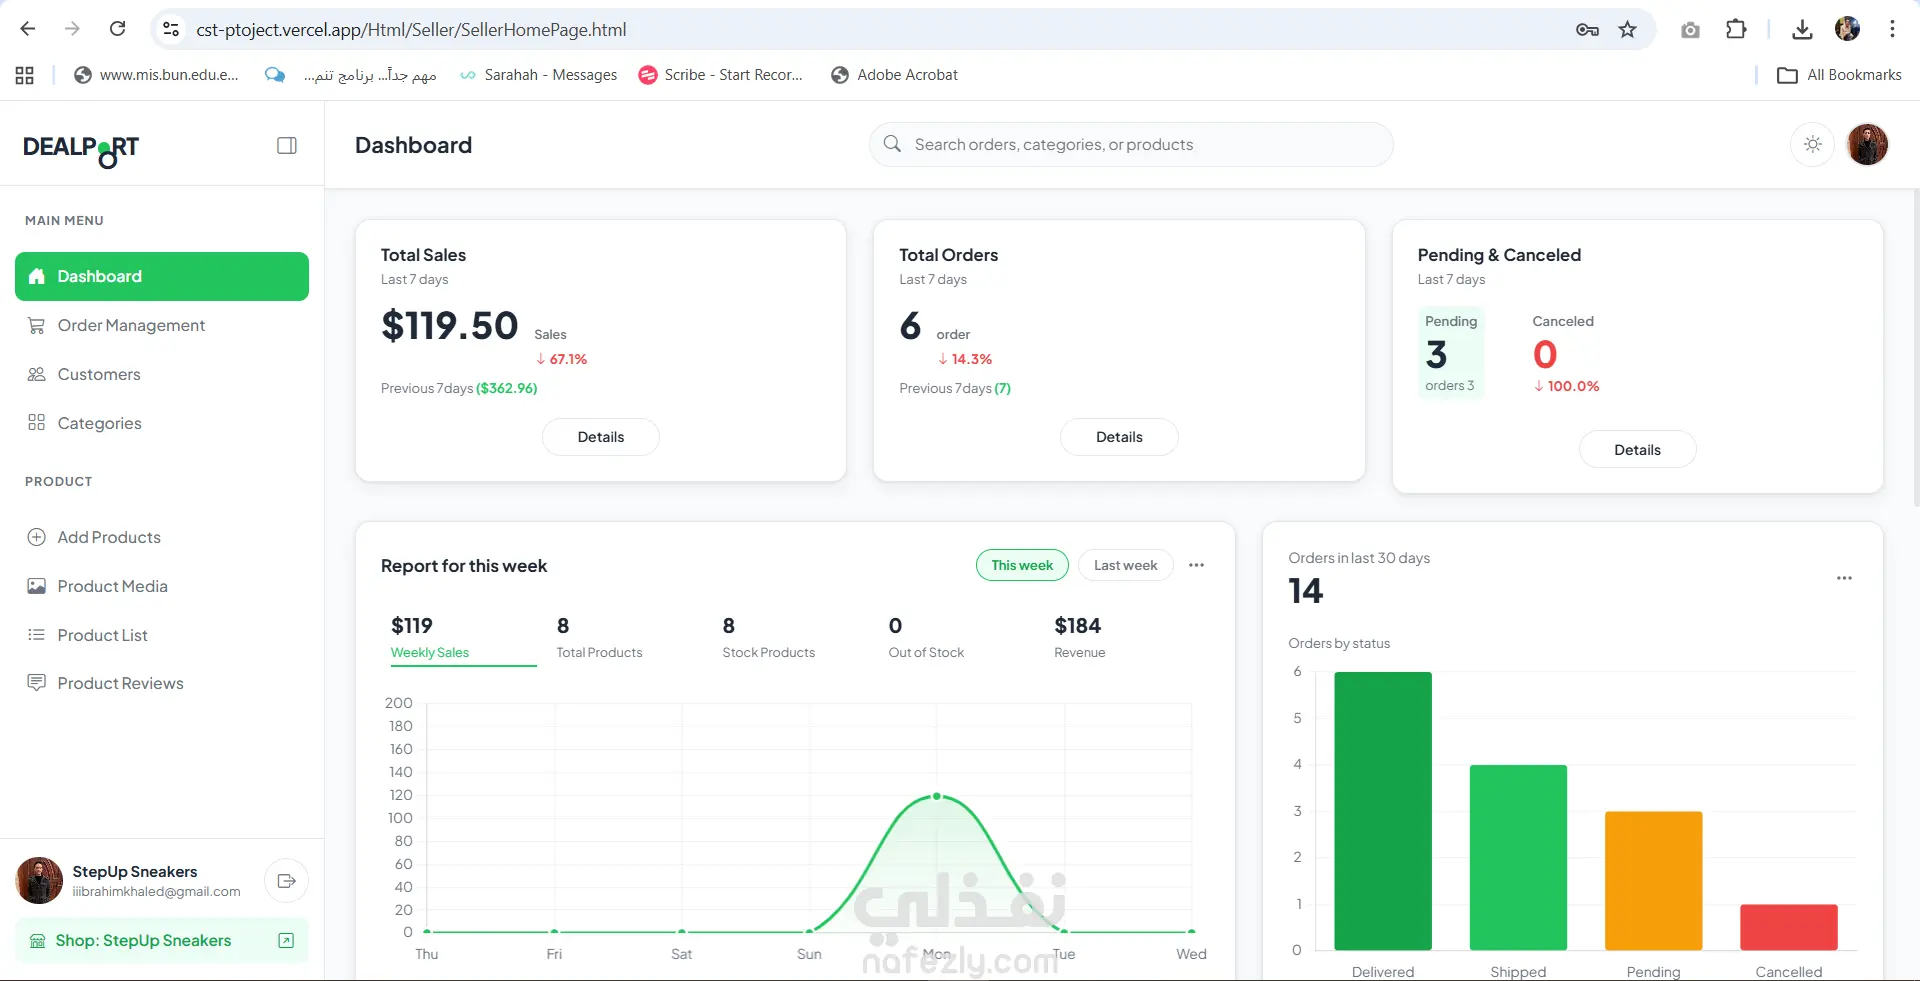Open the Product Reviews chat icon
The image size is (1920, 981).
pyautogui.click(x=36, y=683)
